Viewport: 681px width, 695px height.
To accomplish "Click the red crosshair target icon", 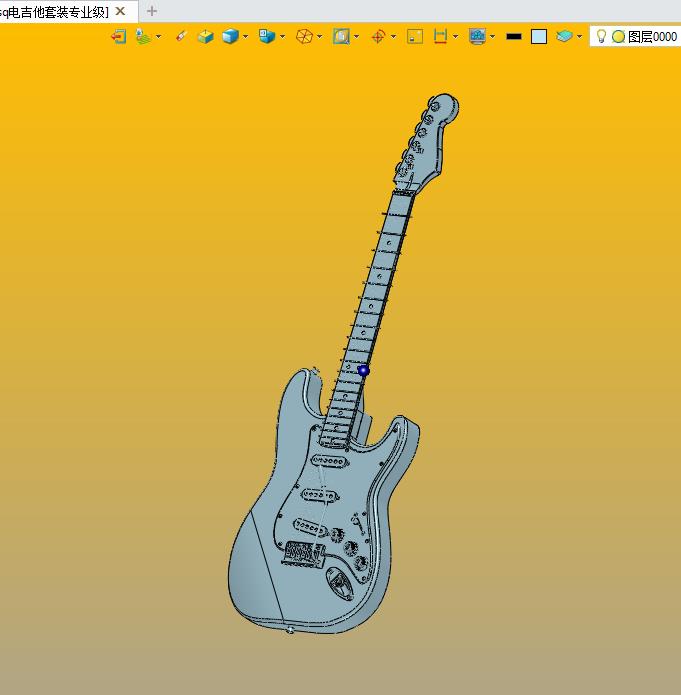I will (378, 36).
